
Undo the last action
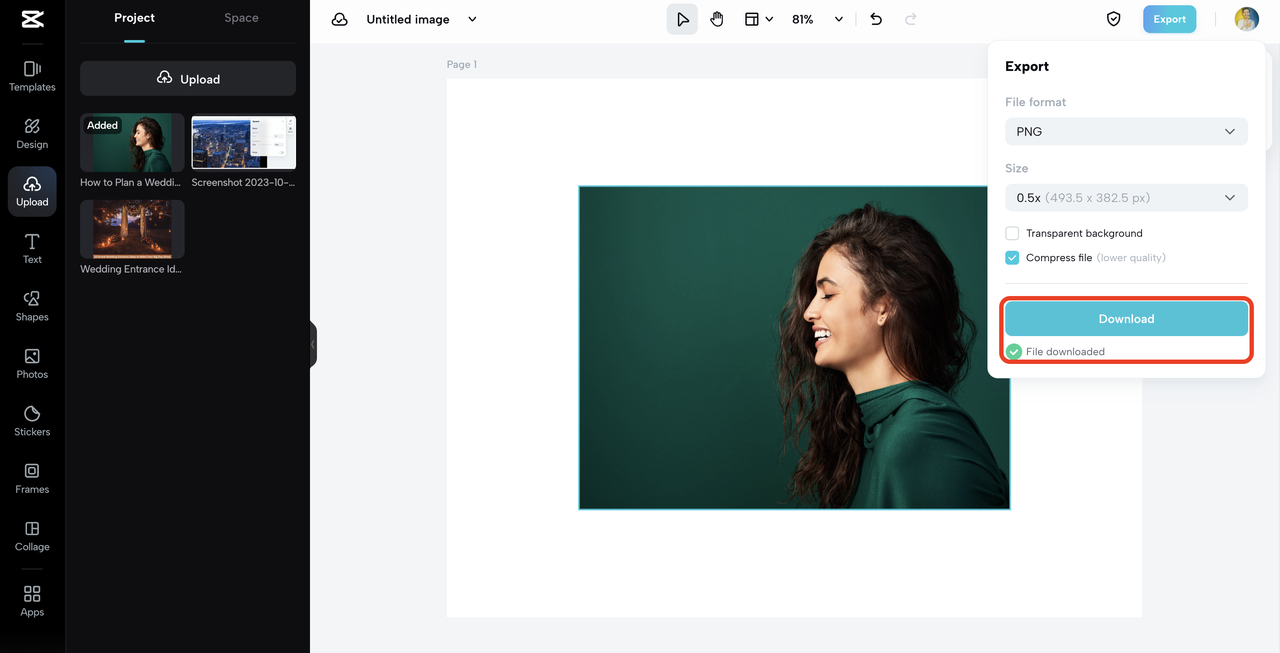[x=876, y=19]
